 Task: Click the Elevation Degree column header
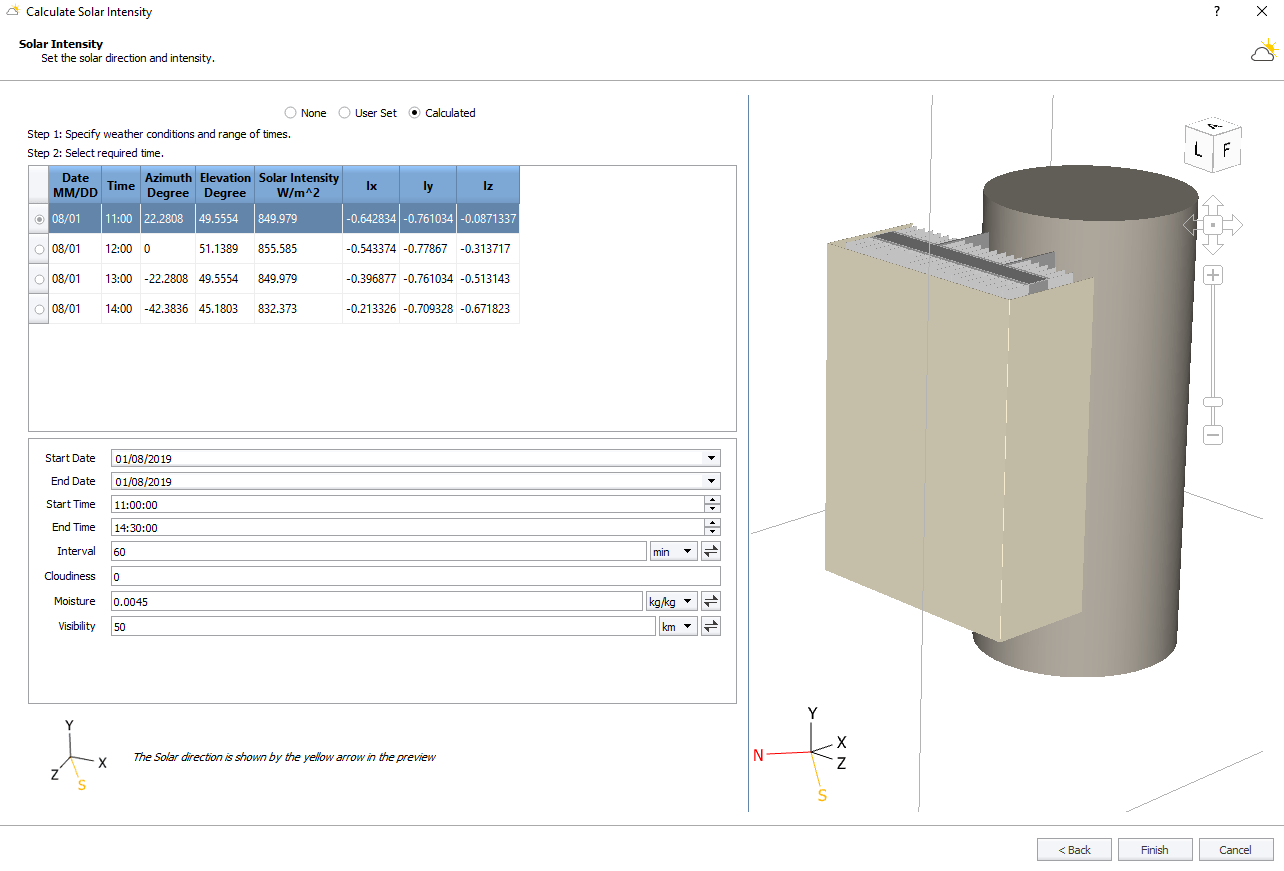pos(224,184)
